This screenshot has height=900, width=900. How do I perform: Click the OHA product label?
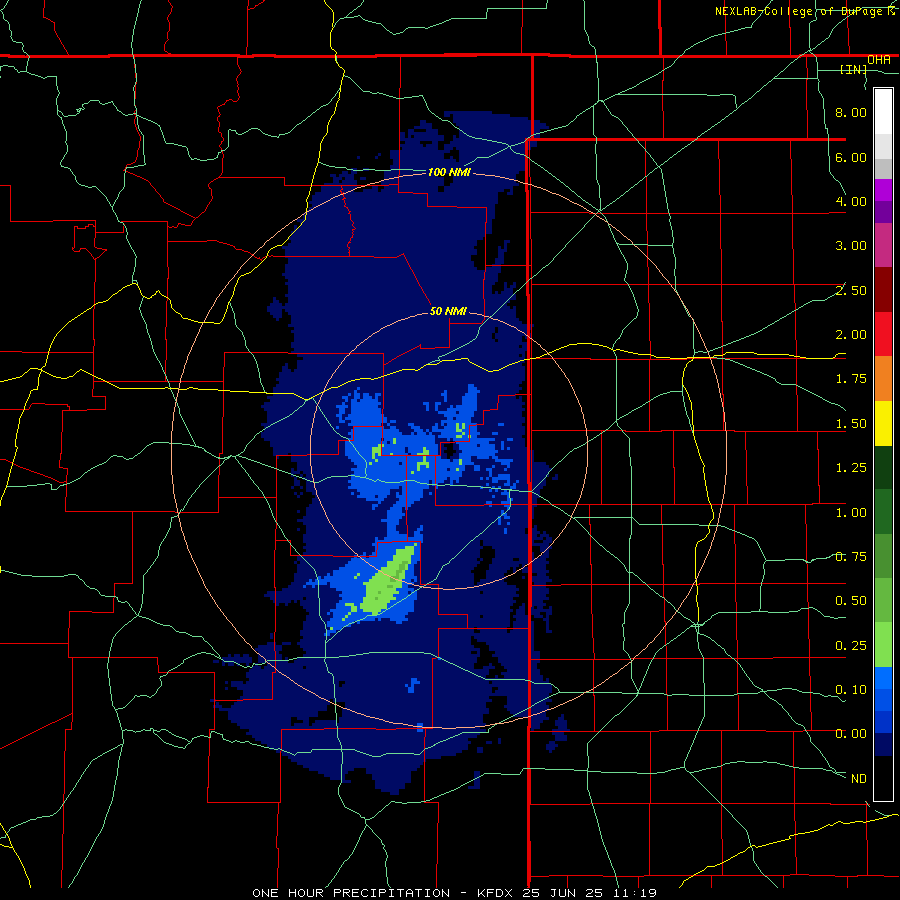pos(879,60)
